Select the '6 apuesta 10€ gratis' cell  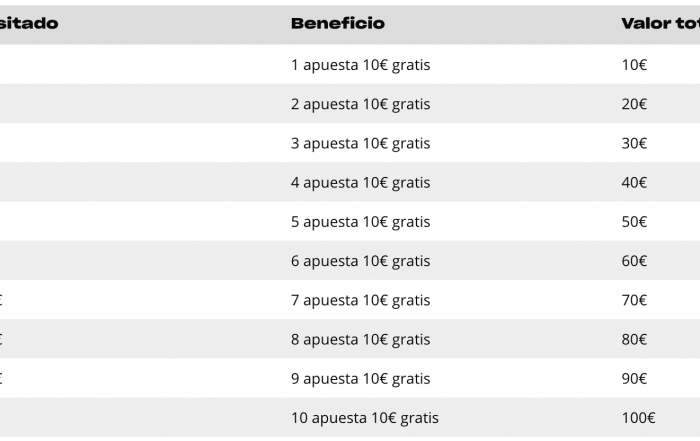coord(360,262)
